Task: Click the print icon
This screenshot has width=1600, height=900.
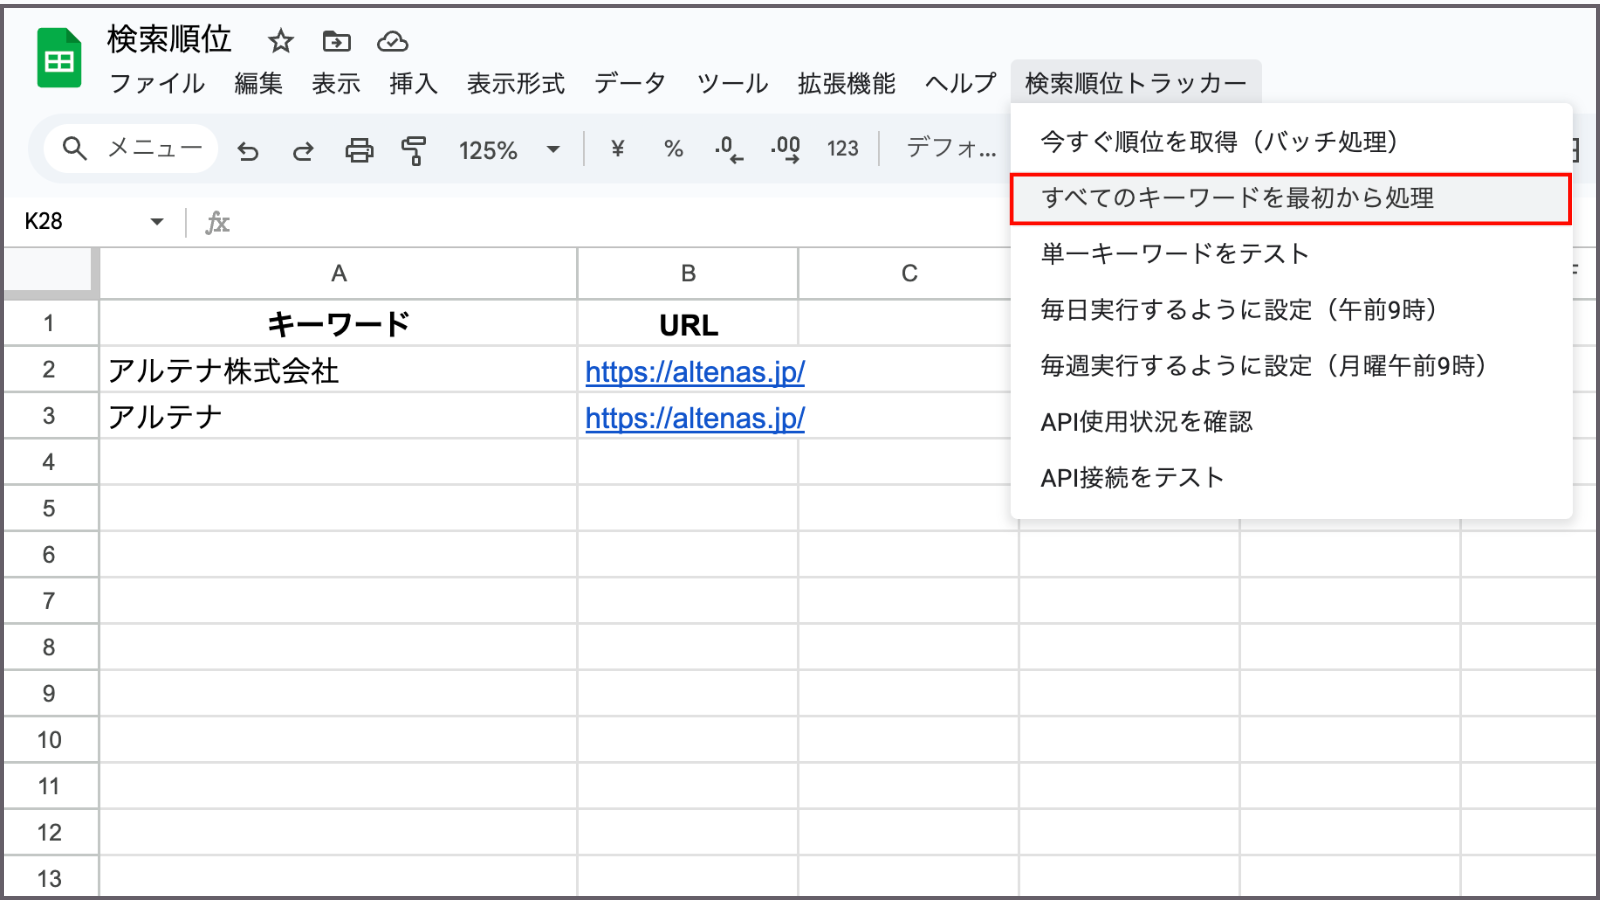Action: (359, 150)
